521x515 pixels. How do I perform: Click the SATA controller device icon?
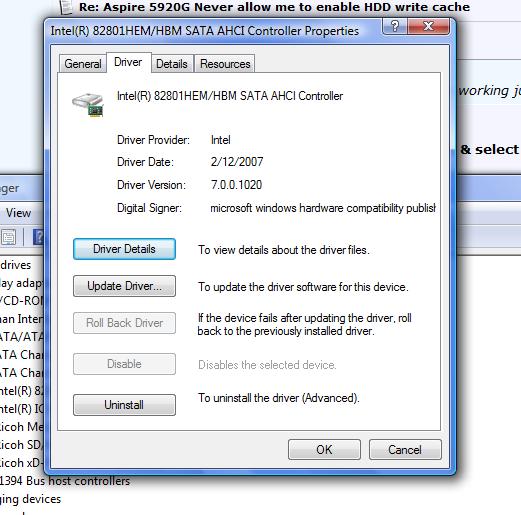coord(88,105)
